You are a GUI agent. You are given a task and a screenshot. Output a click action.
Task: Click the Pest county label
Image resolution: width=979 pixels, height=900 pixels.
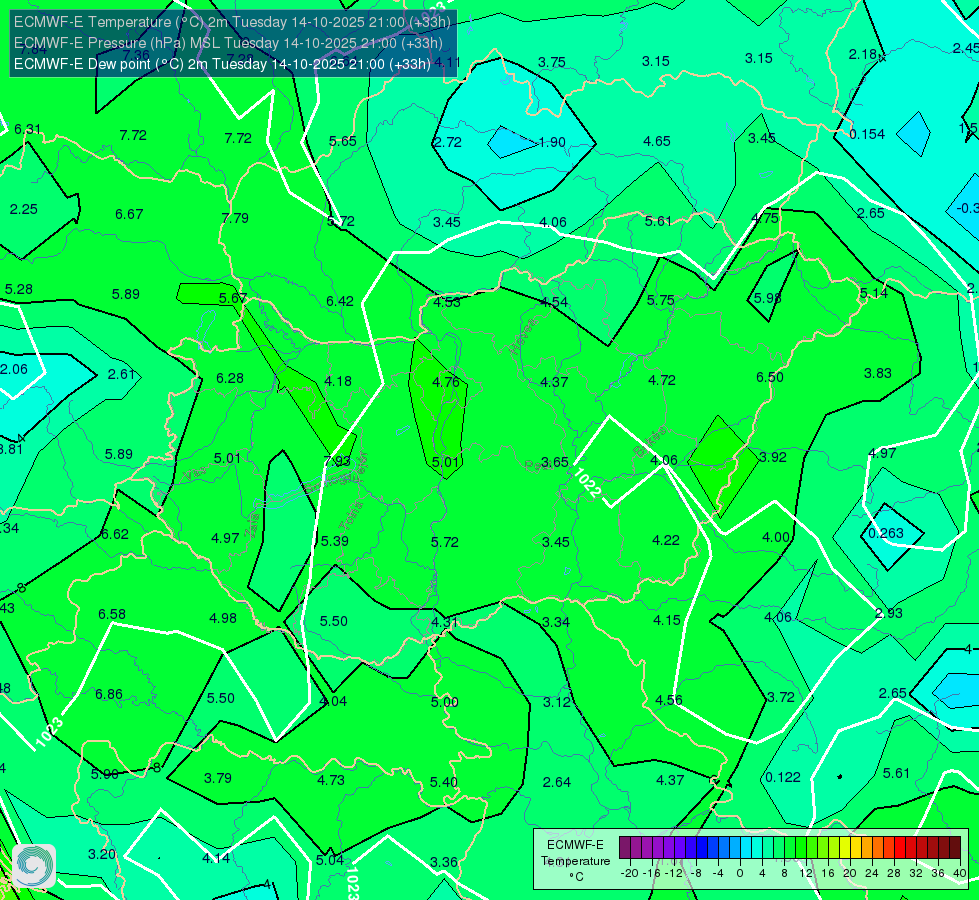(x=536, y=466)
